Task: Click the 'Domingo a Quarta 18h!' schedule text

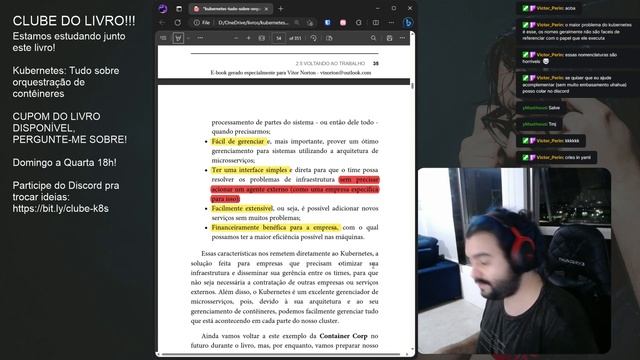Action: point(64,162)
